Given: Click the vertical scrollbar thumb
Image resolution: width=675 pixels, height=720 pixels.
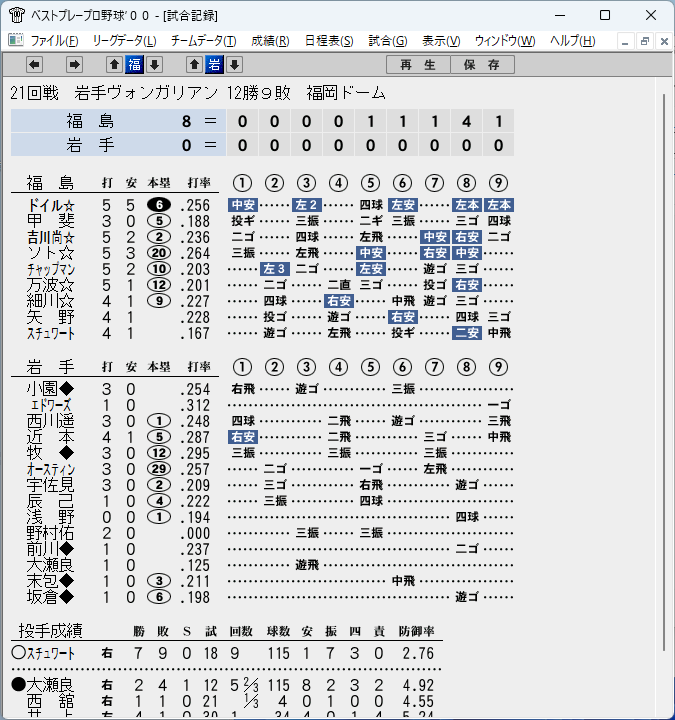Looking at the screenshot, I should click(x=664, y=372).
